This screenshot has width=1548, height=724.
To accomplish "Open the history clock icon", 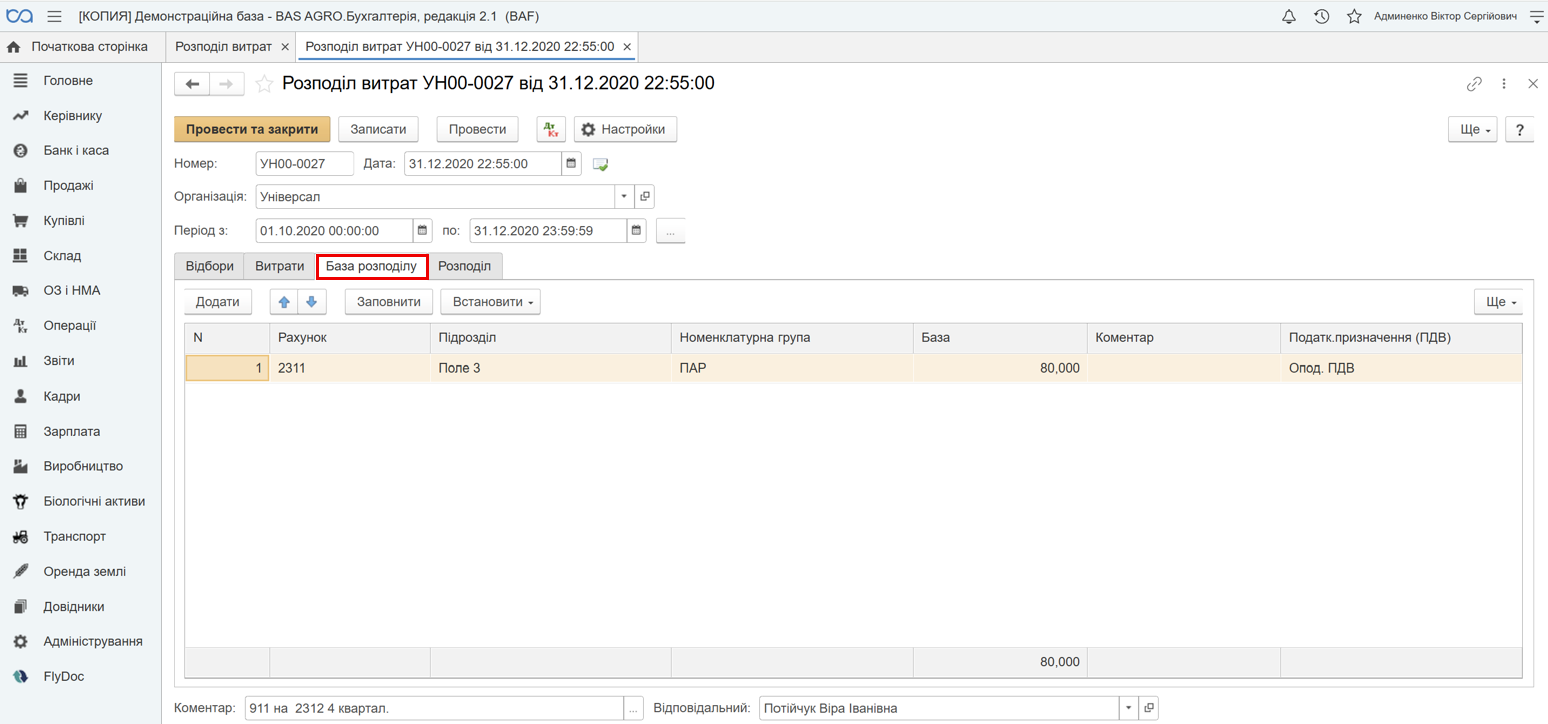I will pyautogui.click(x=1321, y=16).
